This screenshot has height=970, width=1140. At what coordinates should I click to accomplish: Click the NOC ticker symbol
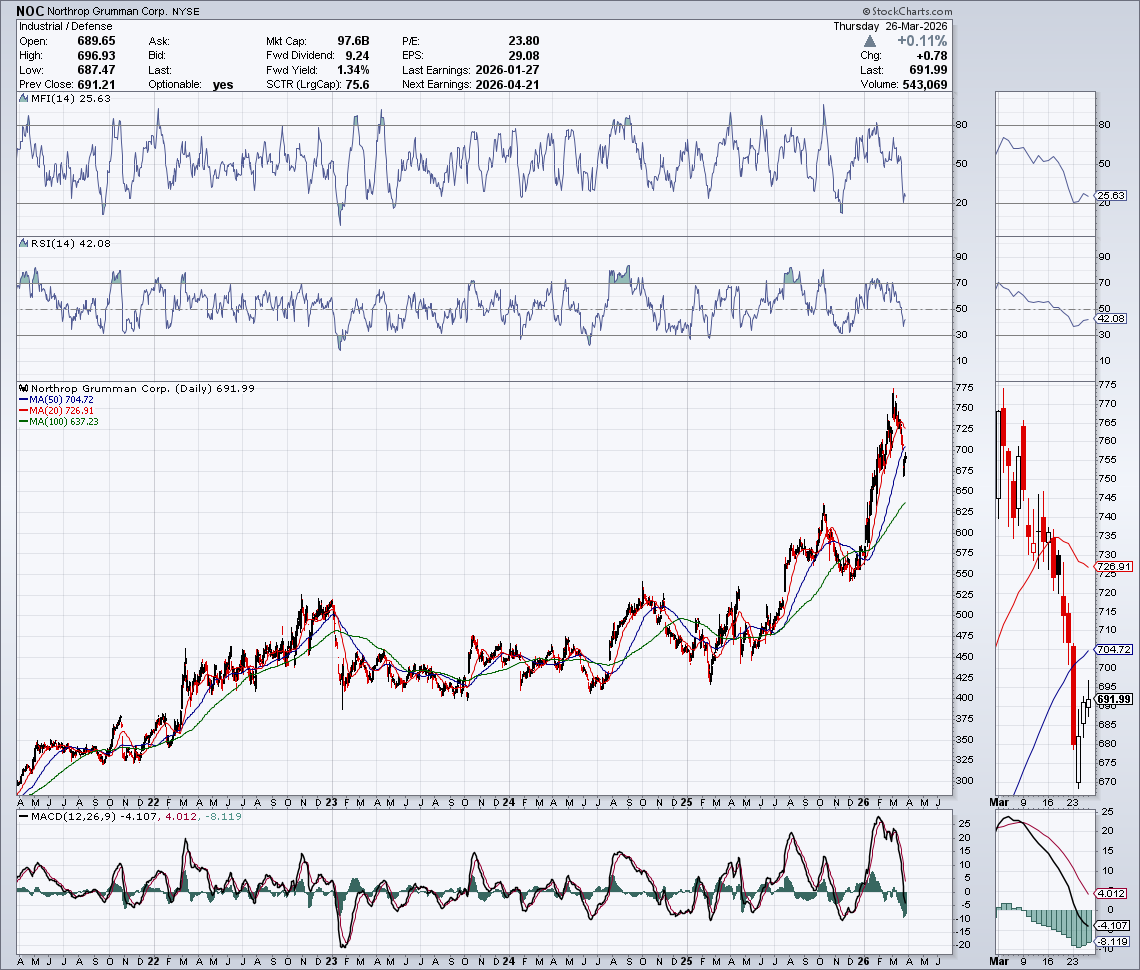click(31, 11)
